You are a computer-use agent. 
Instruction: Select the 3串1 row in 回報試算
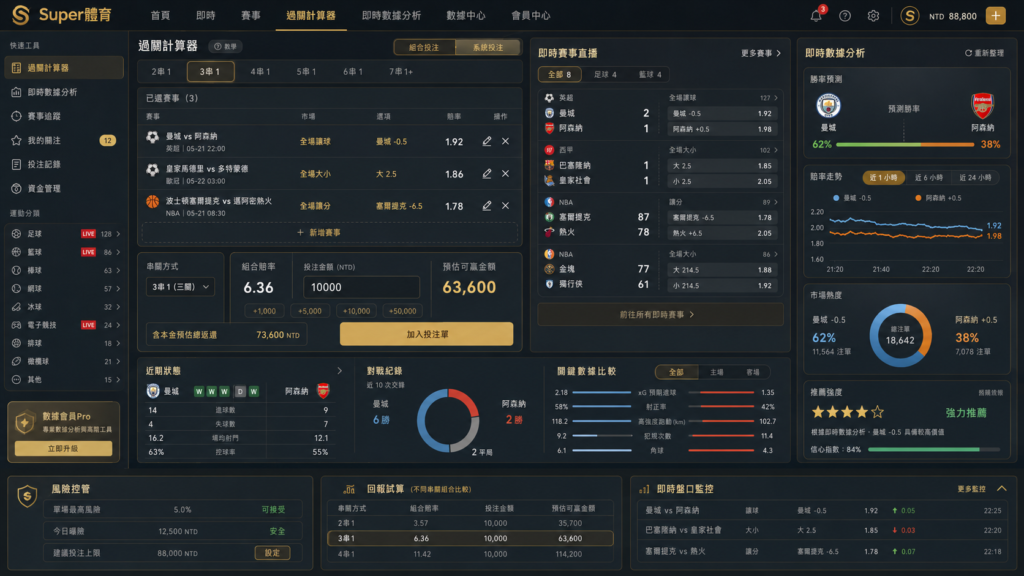470,539
